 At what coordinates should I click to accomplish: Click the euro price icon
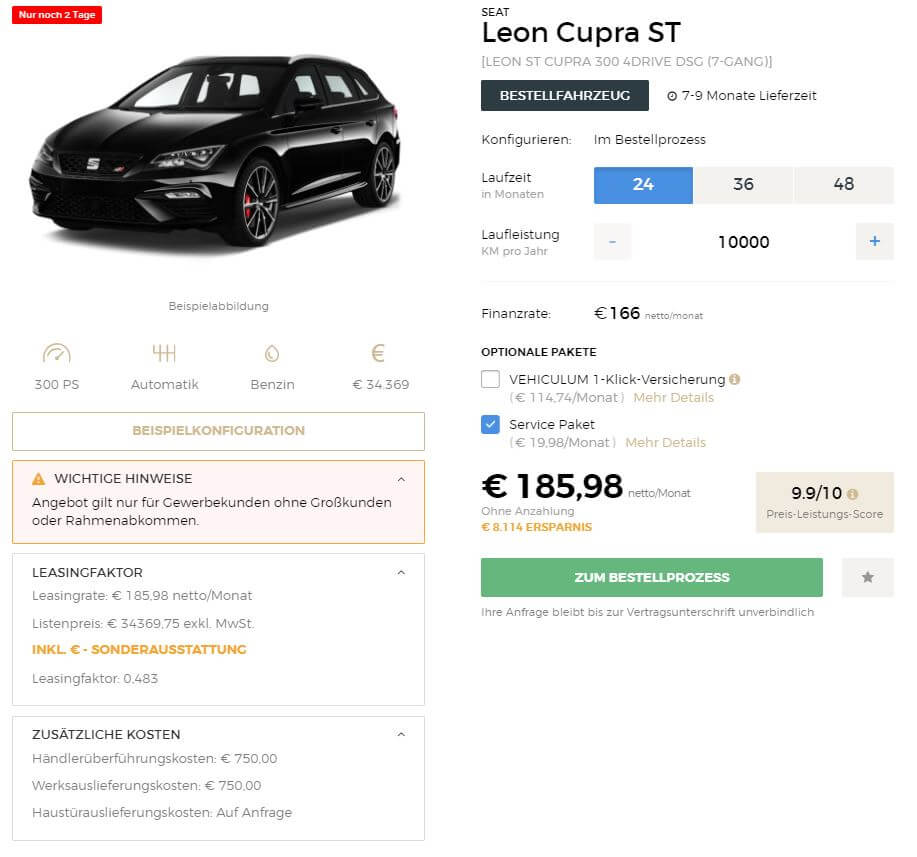click(x=378, y=353)
